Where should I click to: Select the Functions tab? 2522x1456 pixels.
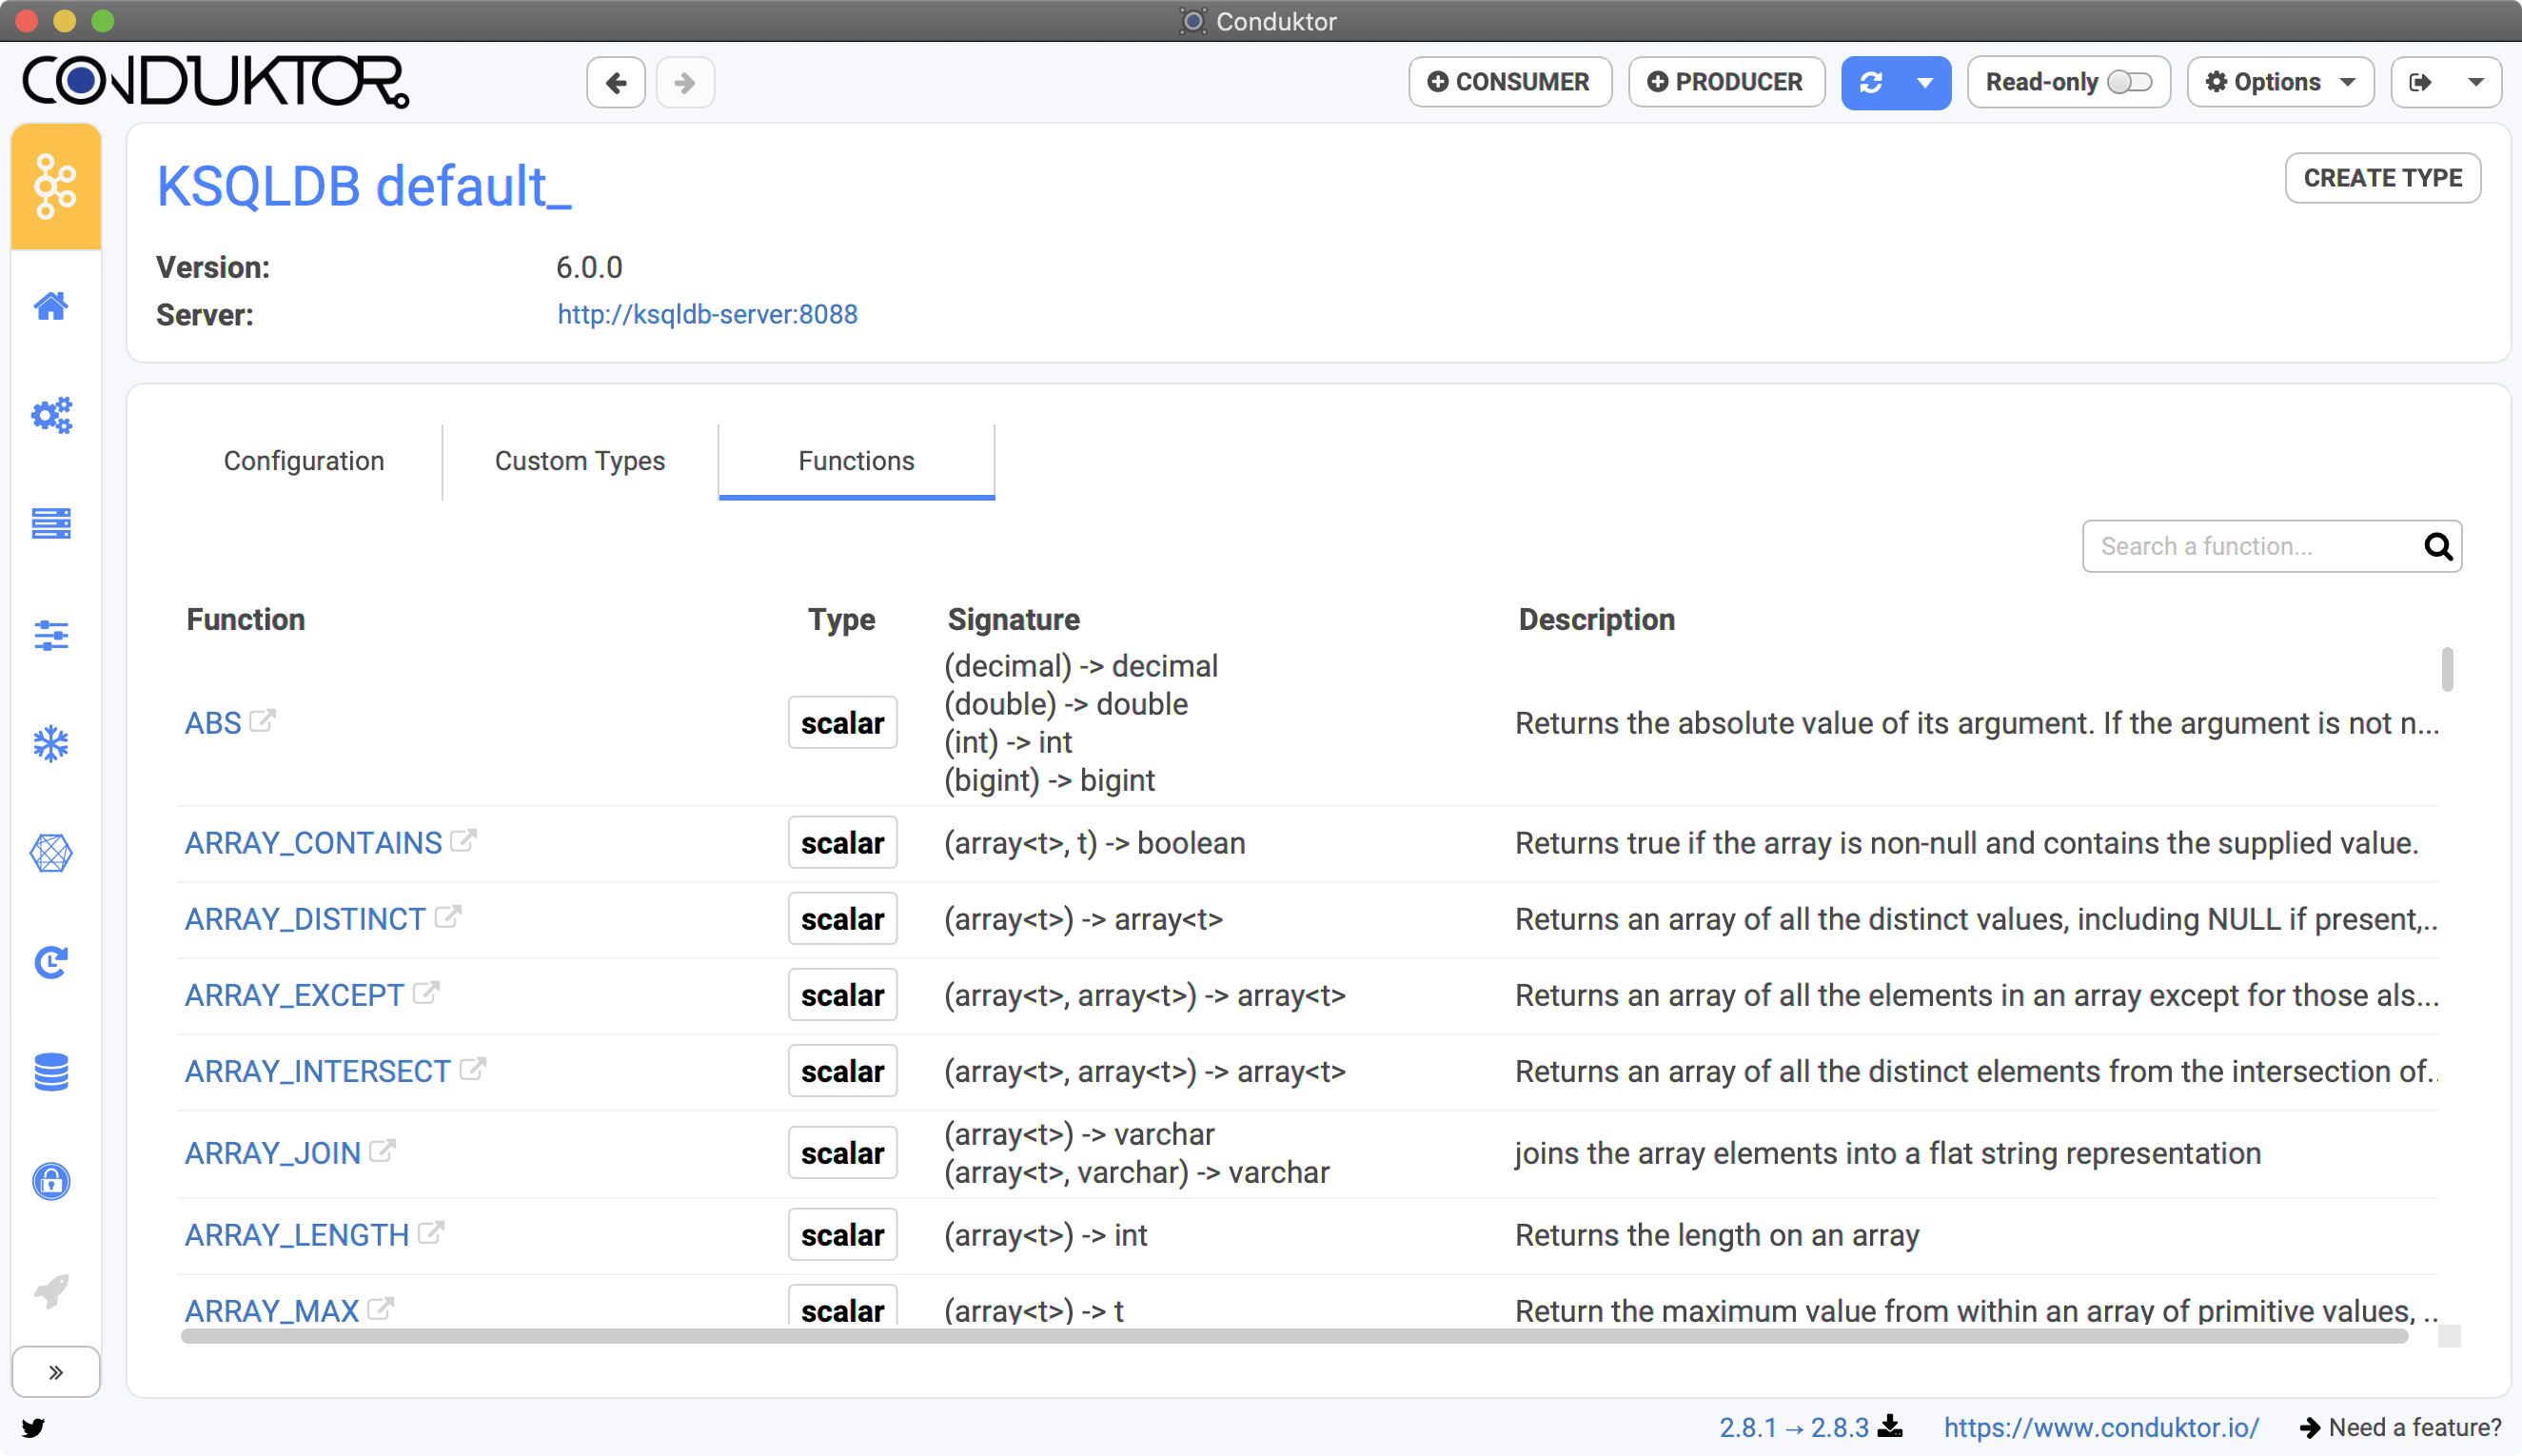tap(856, 461)
